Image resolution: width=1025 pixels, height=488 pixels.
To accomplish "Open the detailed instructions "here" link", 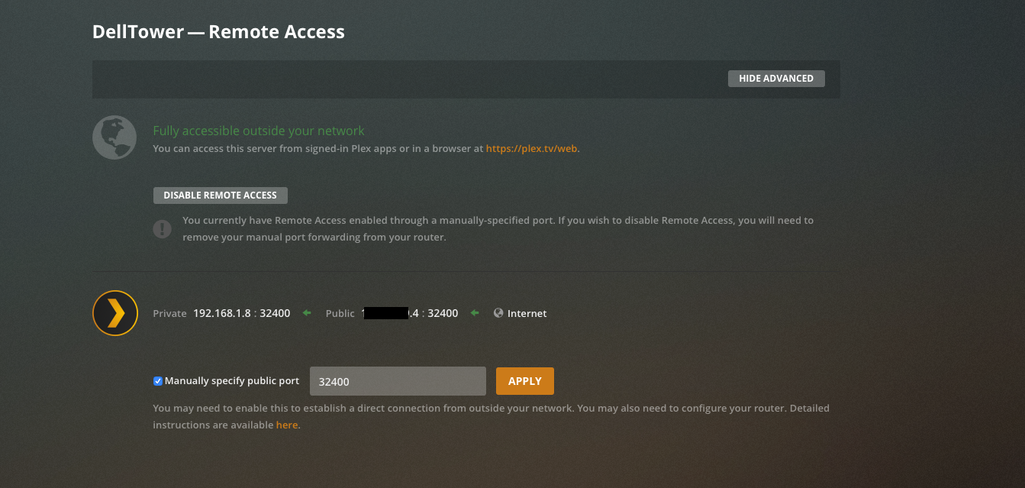I will coord(287,425).
